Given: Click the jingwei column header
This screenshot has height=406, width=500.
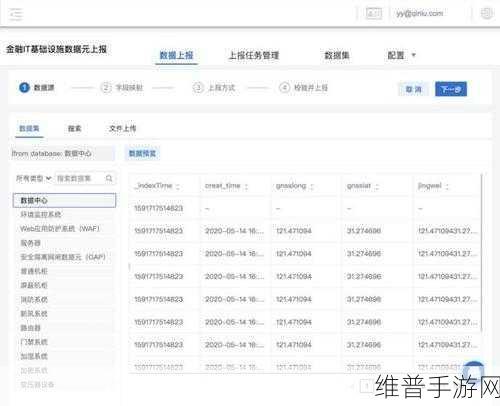Looking at the screenshot, I should click(x=429, y=186).
